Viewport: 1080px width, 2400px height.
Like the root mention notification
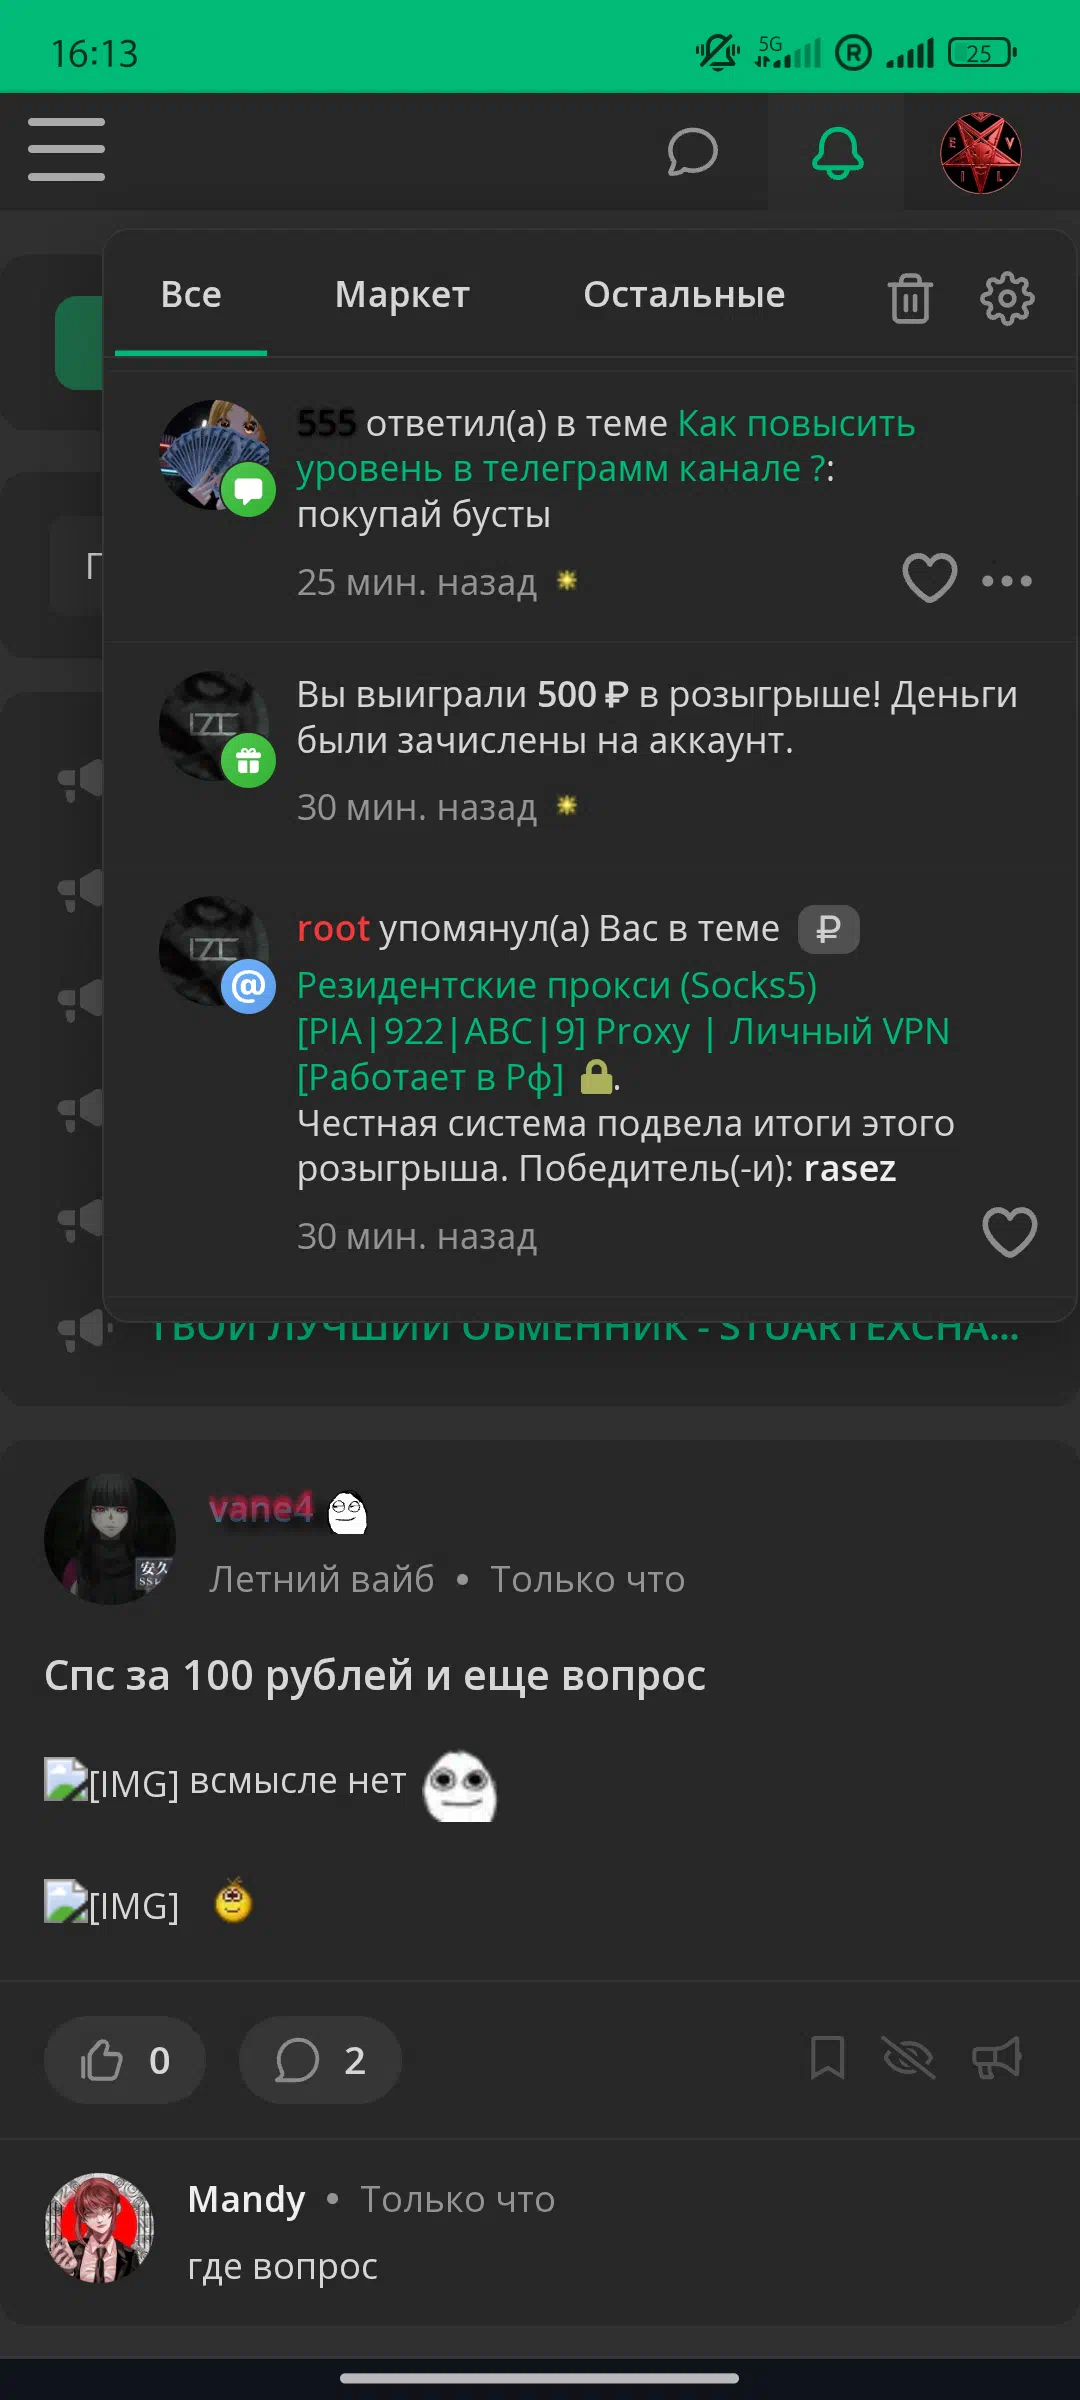(x=1009, y=1232)
